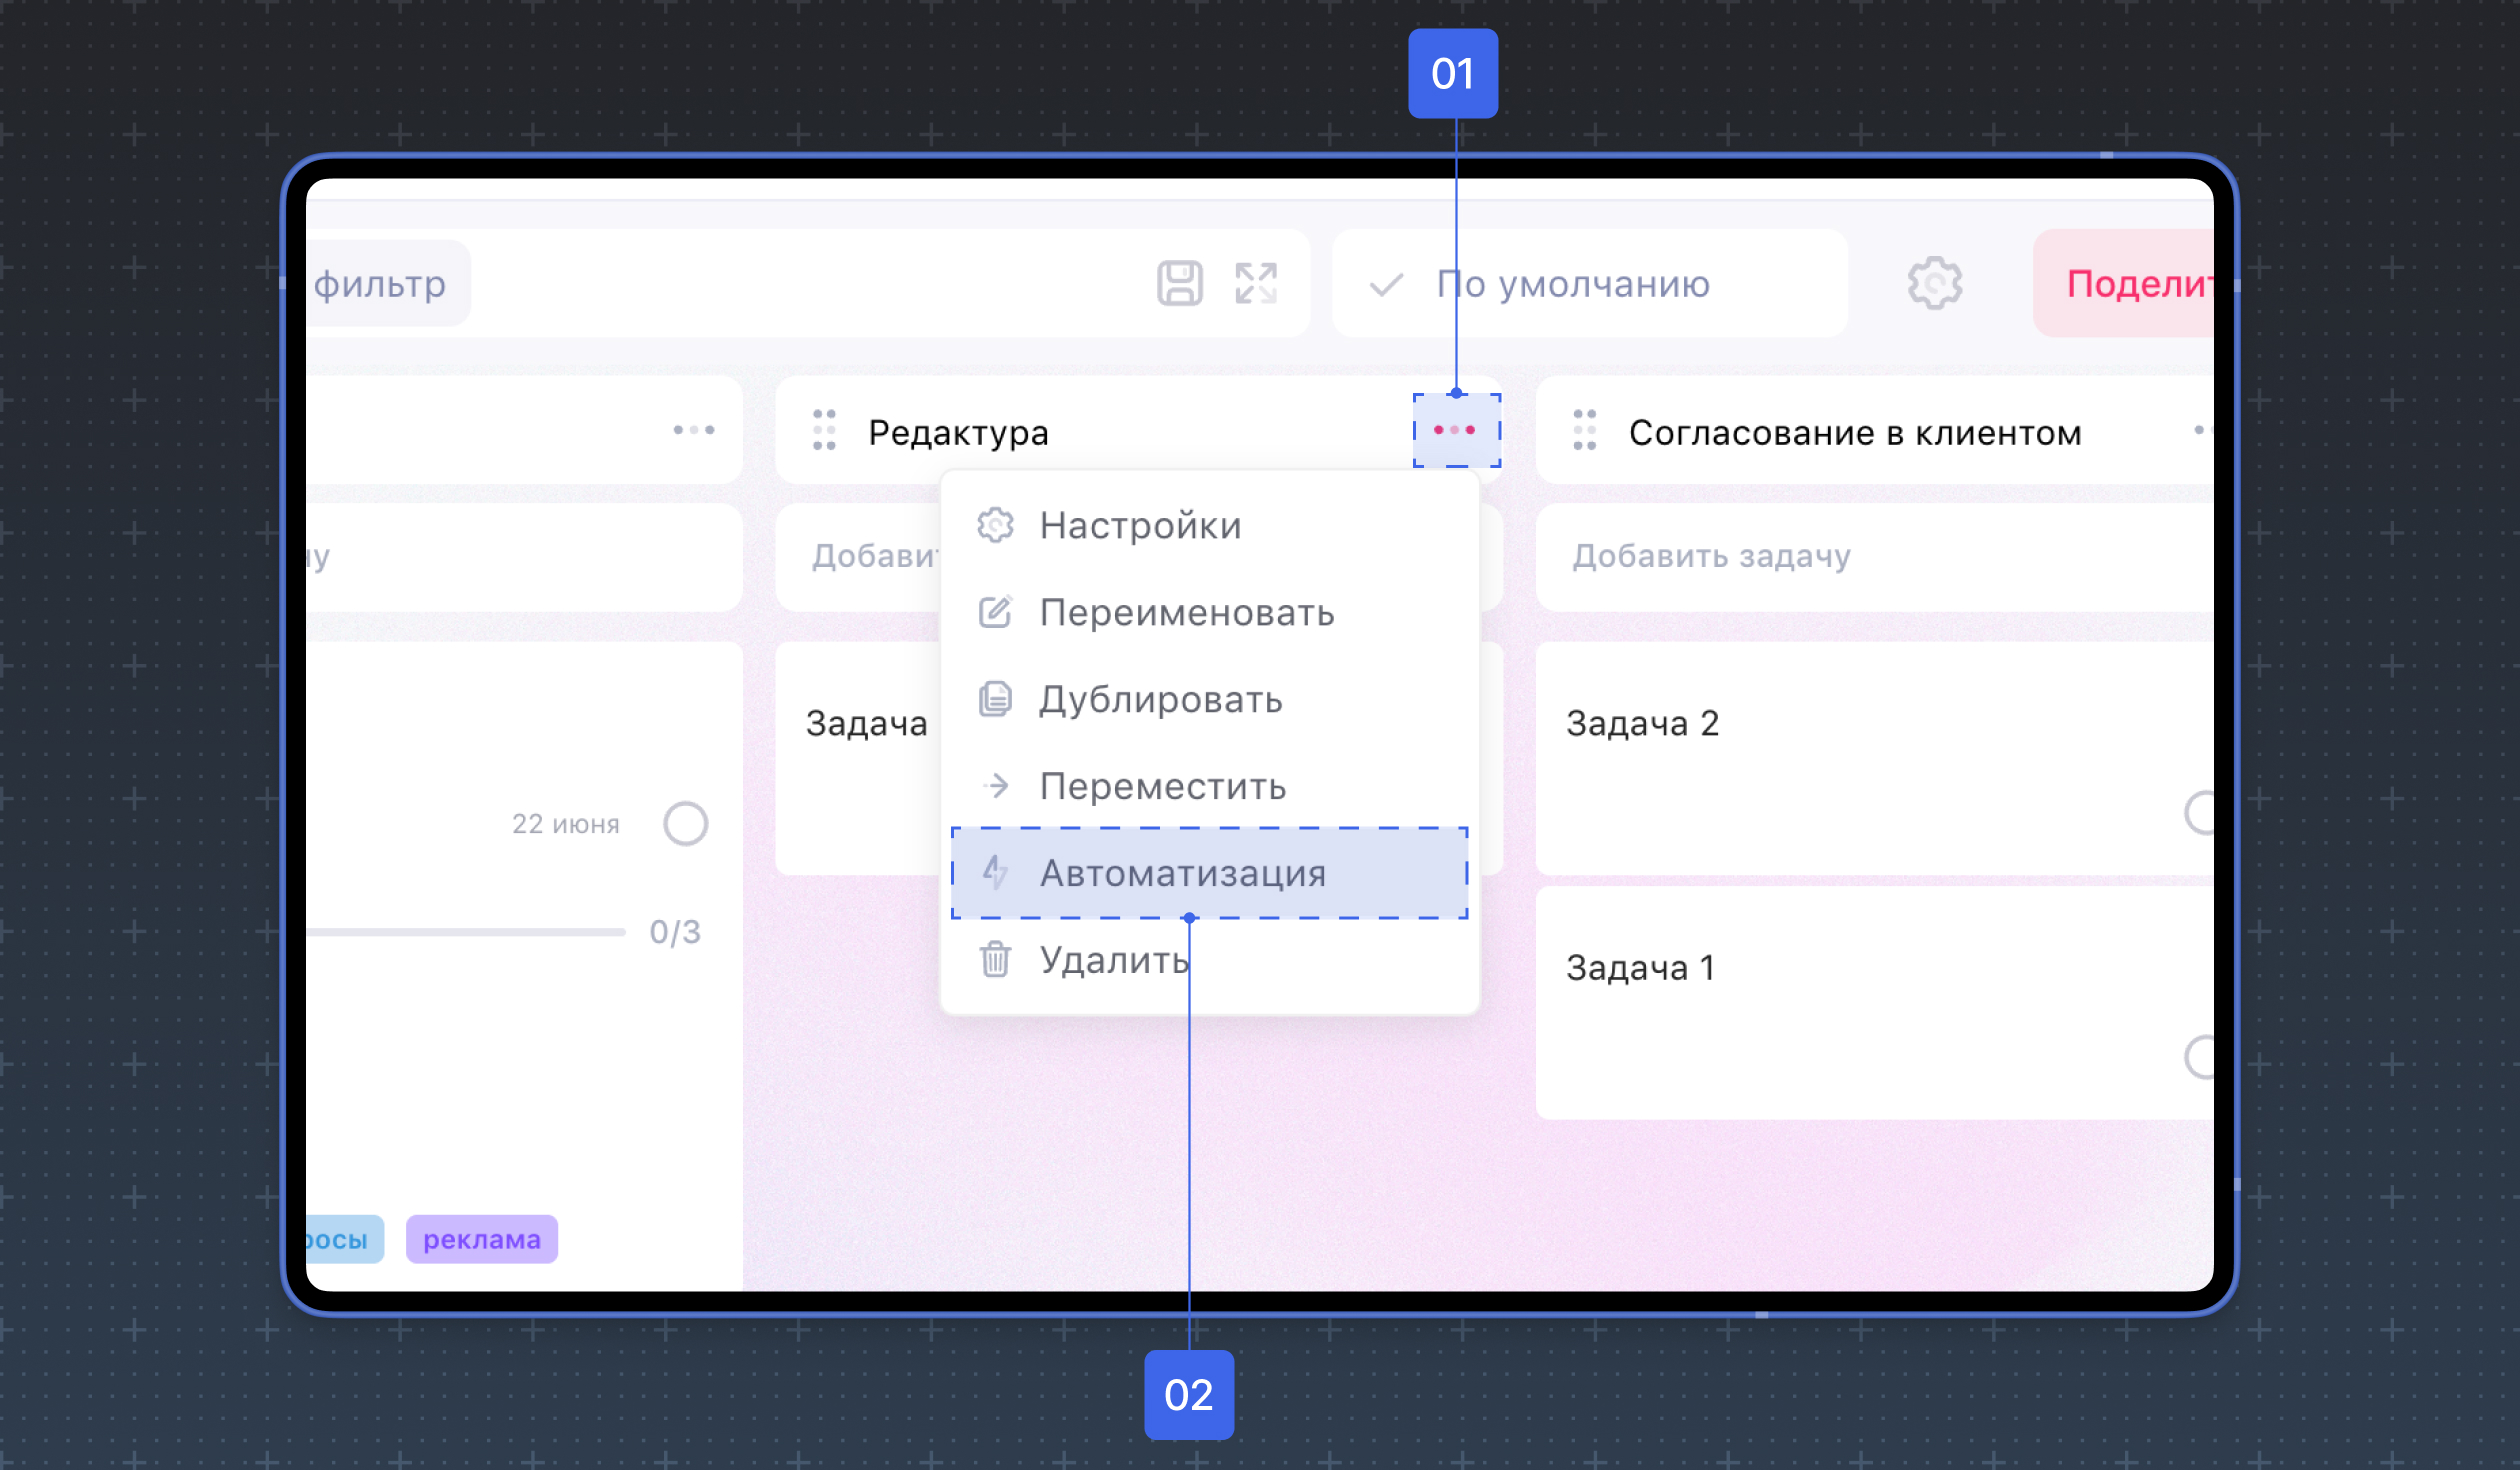Open three-dot menu of the leftmost column
The width and height of the screenshot is (2520, 1470).
click(x=693, y=430)
